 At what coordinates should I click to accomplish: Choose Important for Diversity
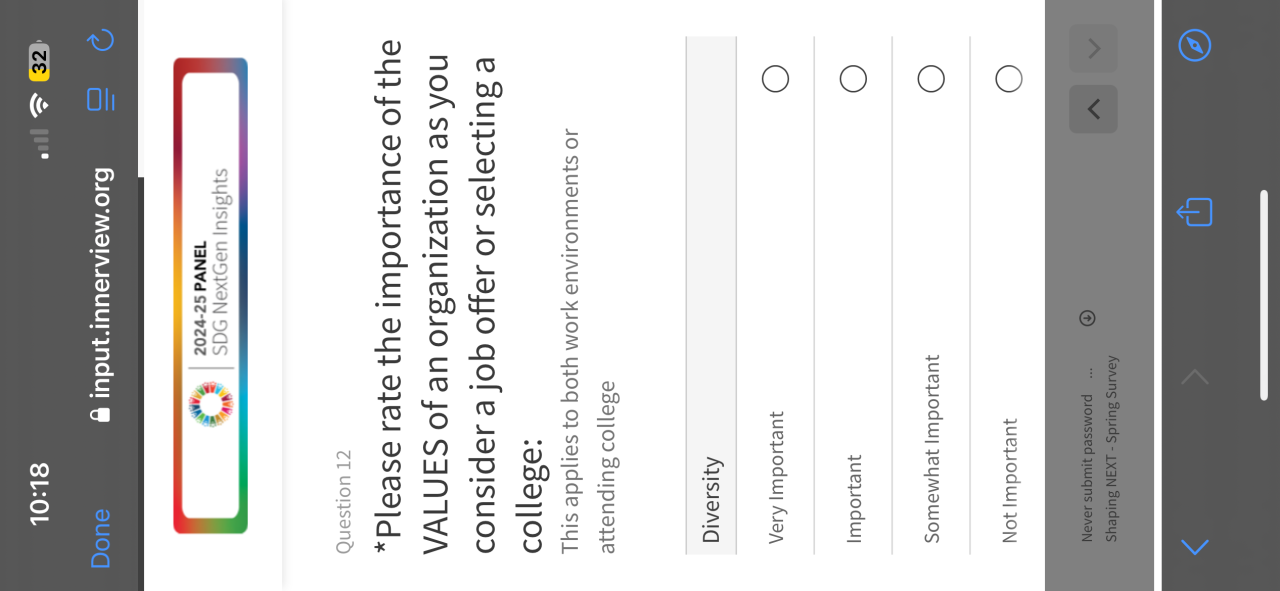point(853,79)
